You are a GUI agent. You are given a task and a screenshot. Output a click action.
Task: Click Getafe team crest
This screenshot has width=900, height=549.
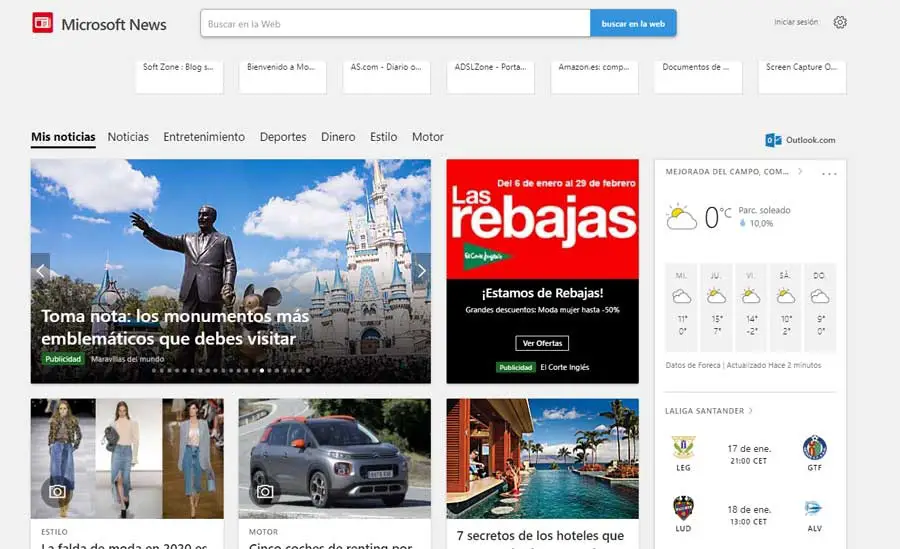[814, 447]
